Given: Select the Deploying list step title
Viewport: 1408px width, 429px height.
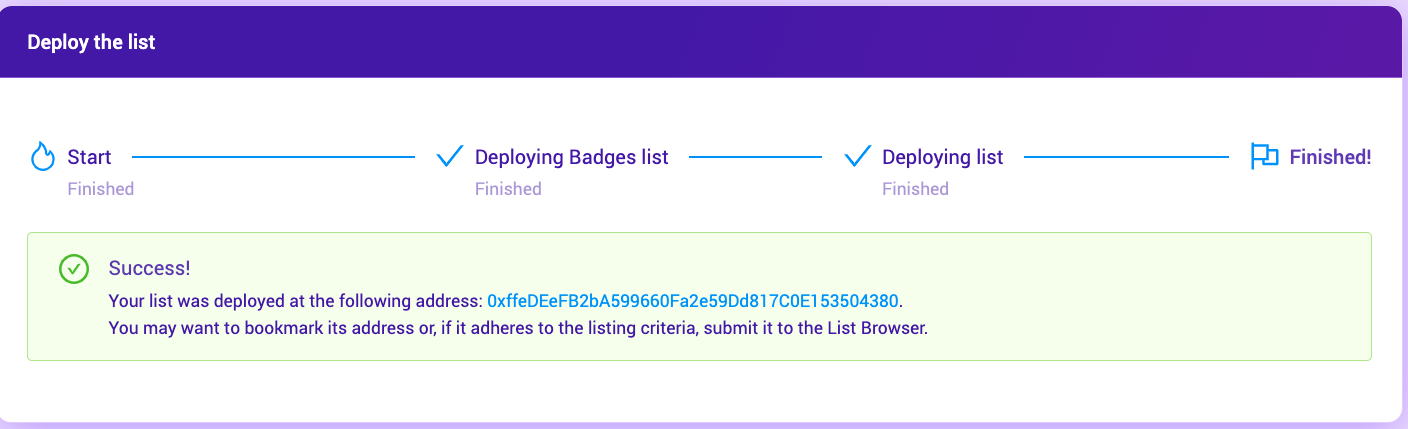Looking at the screenshot, I should tap(942, 157).
